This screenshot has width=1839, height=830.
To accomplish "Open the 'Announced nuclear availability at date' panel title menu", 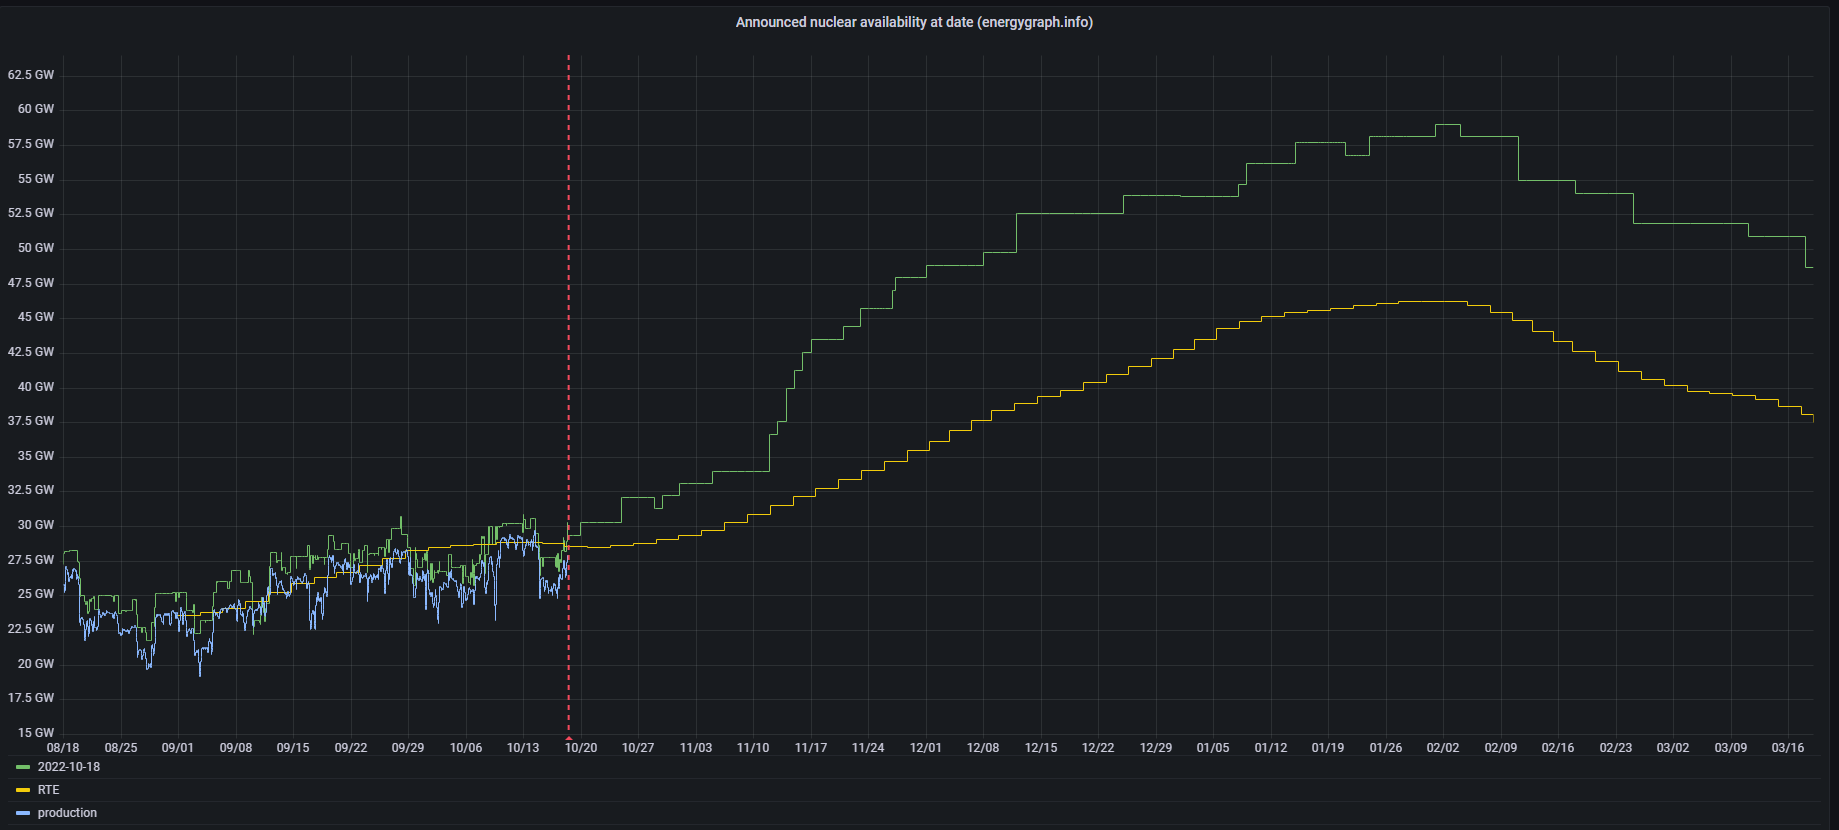I will coord(914,22).
